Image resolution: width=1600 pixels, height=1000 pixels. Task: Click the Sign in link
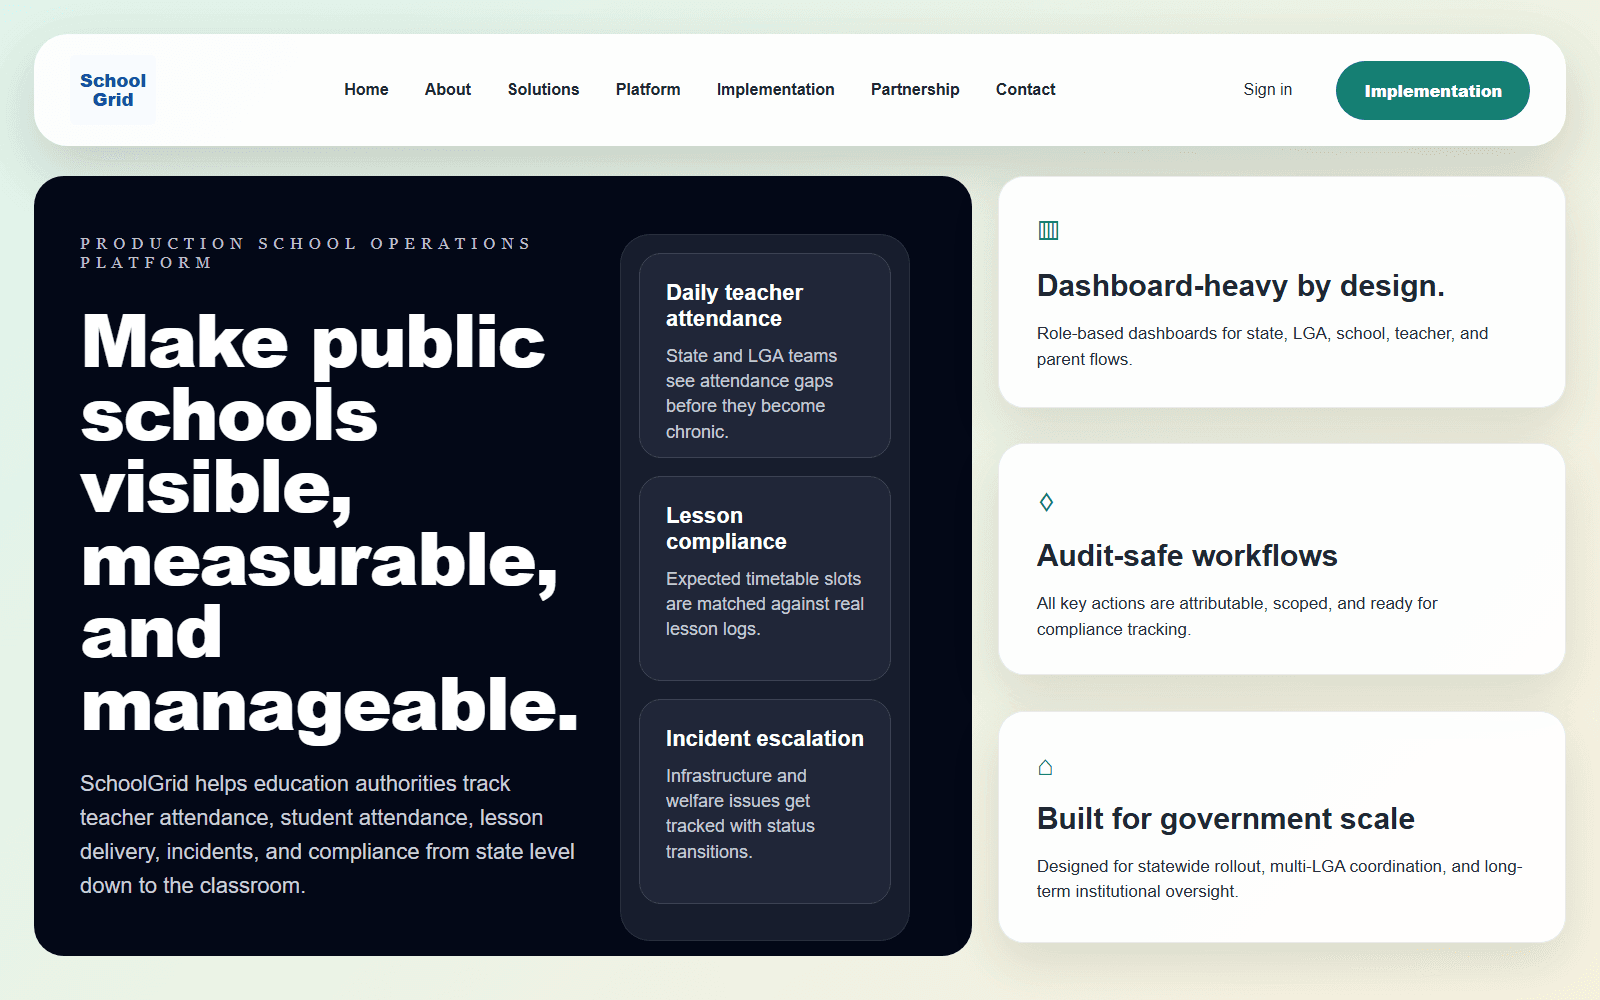coord(1267,89)
